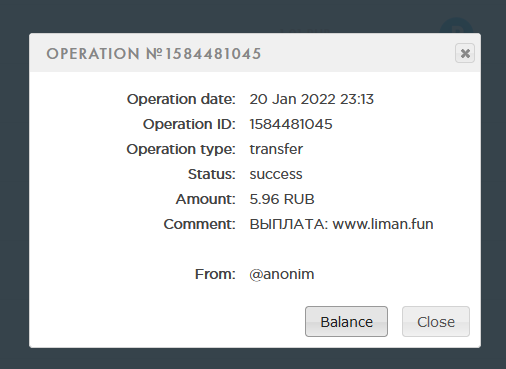This screenshot has width=506, height=369.
Task: Click the Operation type label
Action: point(181,149)
